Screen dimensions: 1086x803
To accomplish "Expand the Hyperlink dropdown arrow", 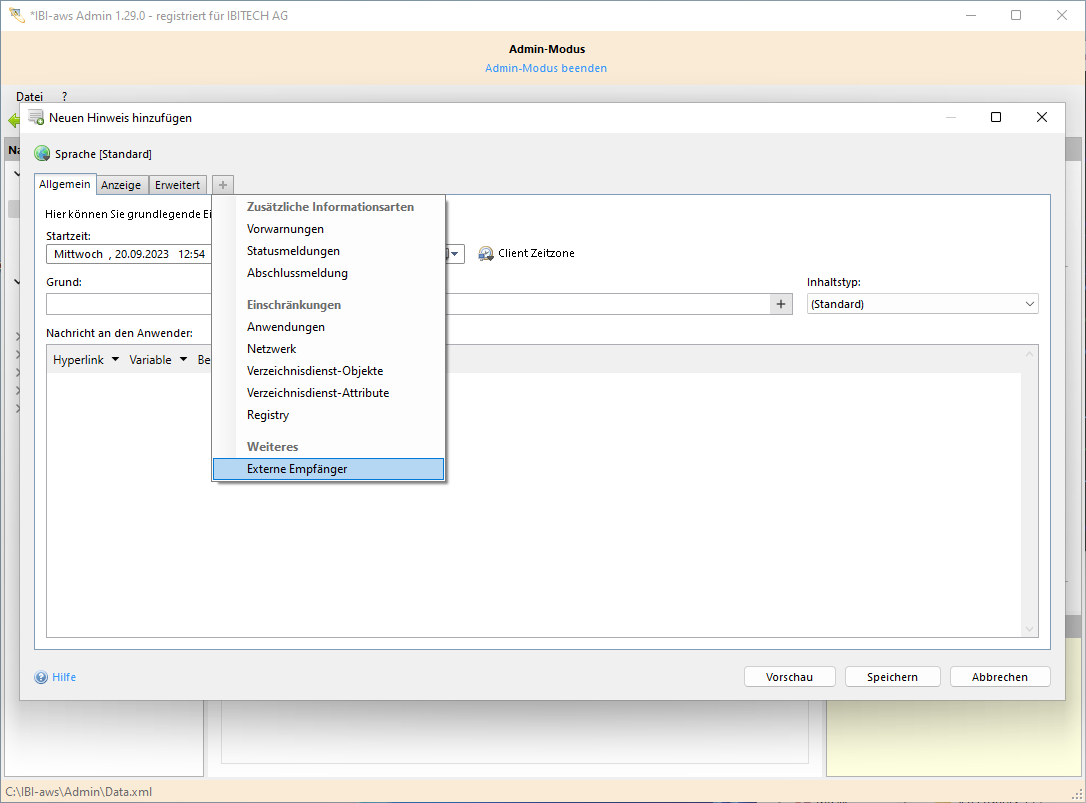I will (115, 360).
